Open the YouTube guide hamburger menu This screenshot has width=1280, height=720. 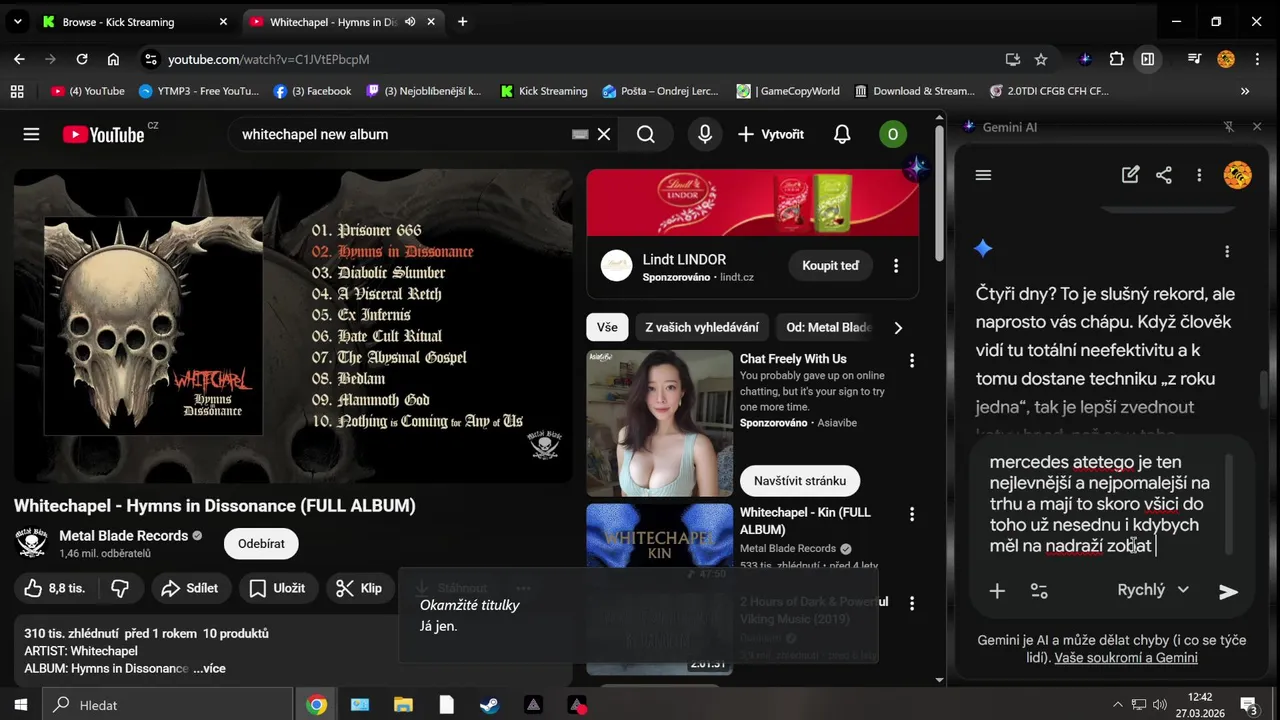(x=31, y=134)
